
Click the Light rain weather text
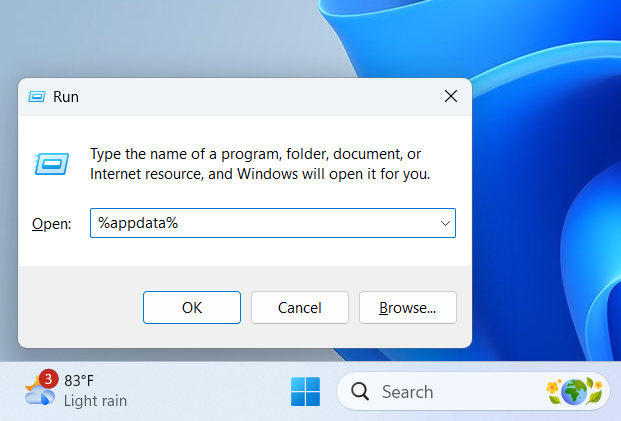(x=95, y=401)
